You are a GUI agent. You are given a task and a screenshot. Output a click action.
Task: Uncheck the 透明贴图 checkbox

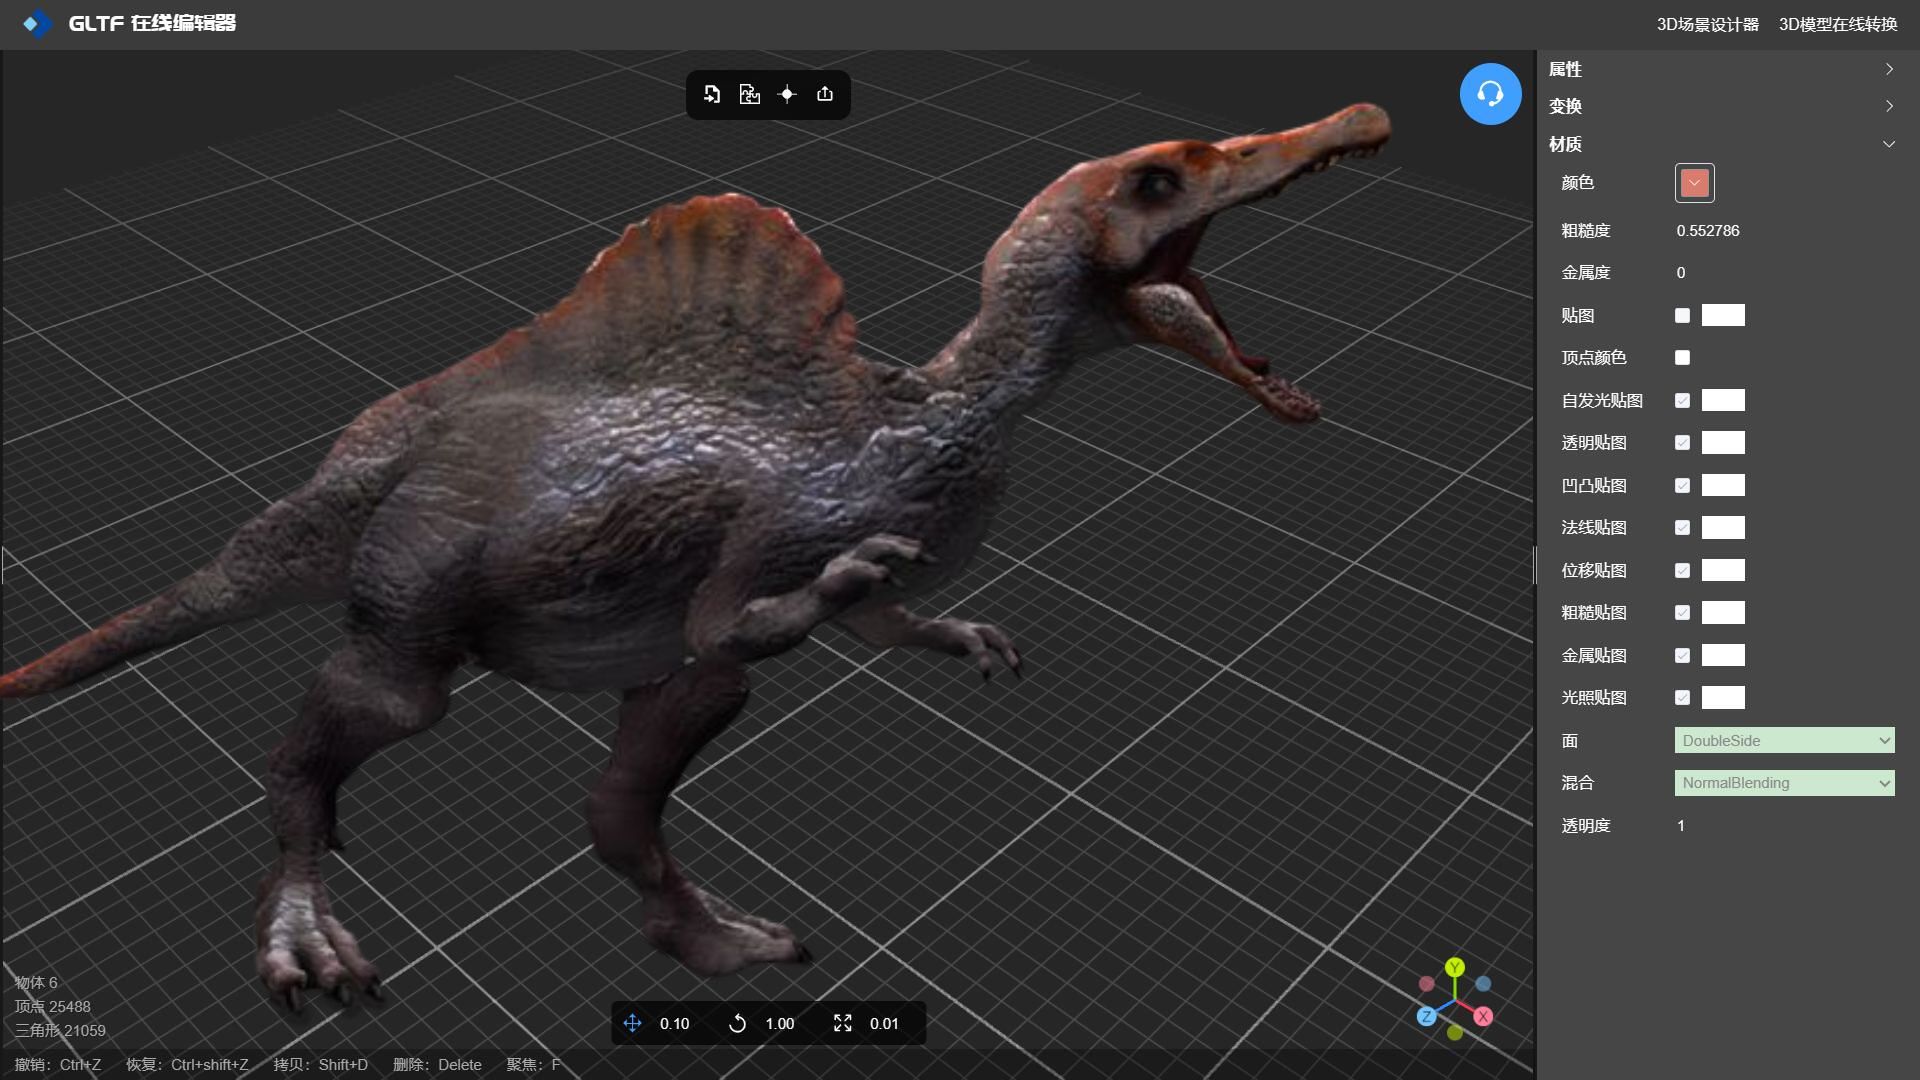click(x=1682, y=443)
